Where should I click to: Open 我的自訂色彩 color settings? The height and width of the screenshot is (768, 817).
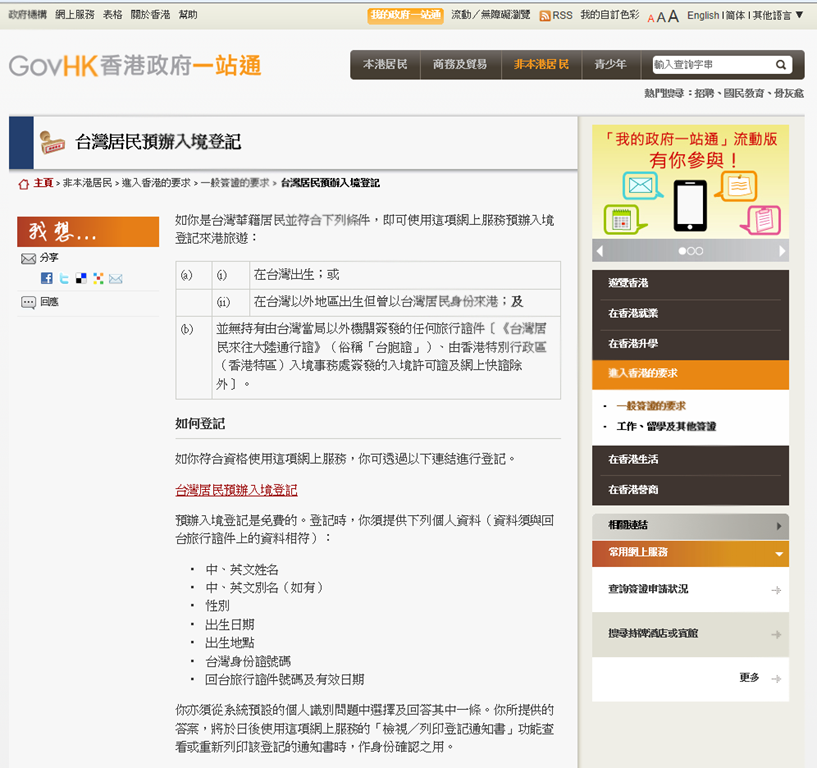click(610, 15)
